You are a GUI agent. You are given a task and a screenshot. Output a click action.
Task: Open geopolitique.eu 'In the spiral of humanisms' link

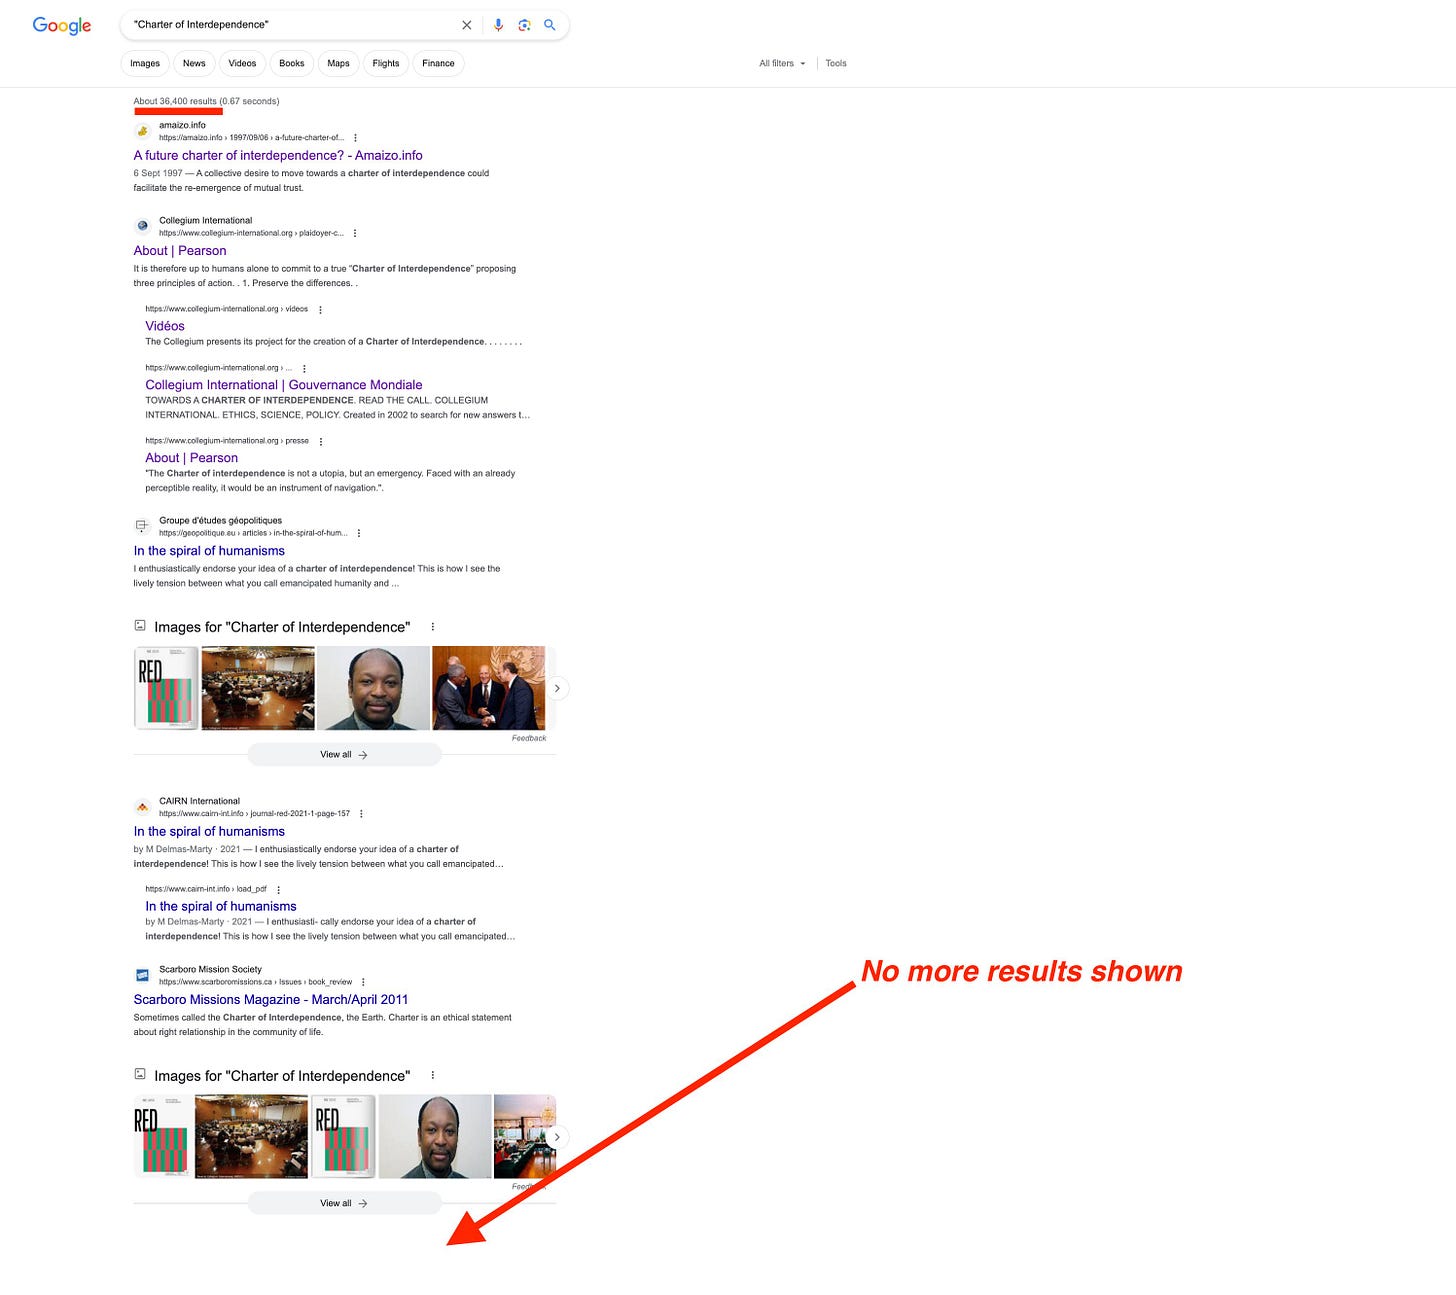pos(209,551)
